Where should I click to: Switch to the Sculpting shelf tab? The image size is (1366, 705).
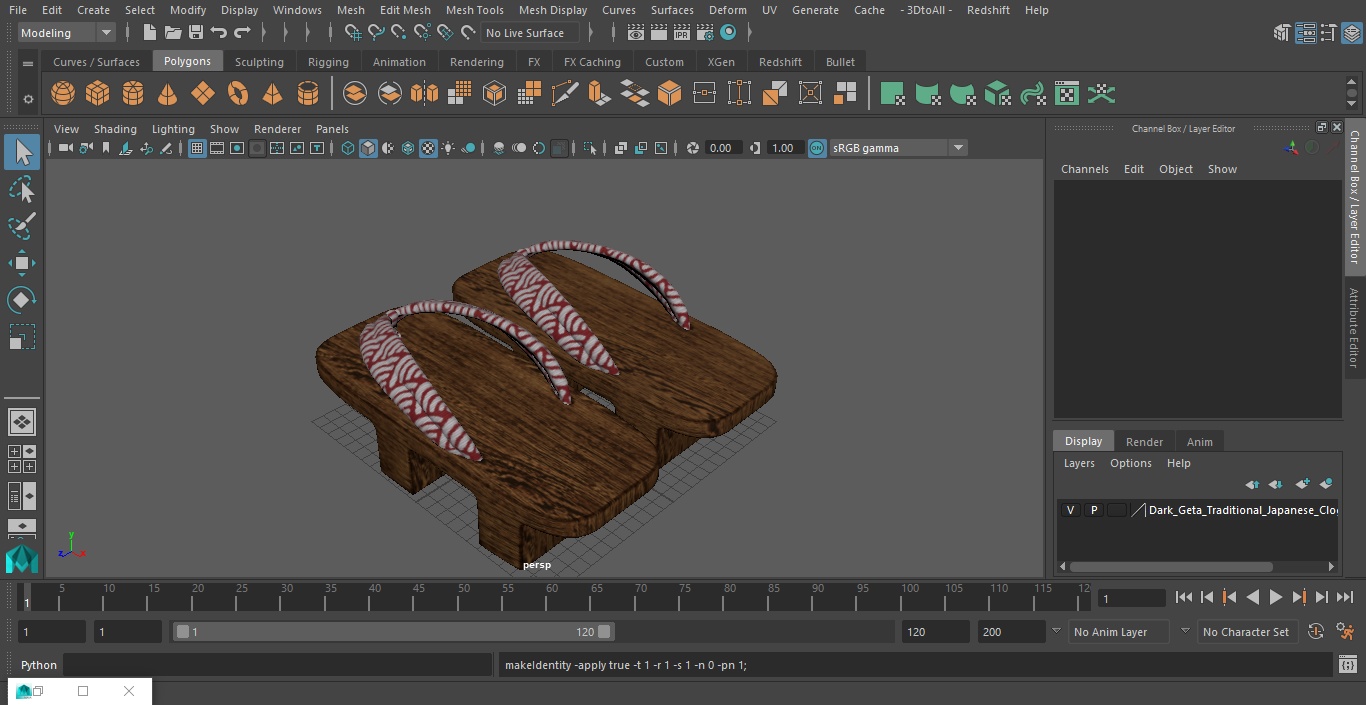pyautogui.click(x=259, y=62)
